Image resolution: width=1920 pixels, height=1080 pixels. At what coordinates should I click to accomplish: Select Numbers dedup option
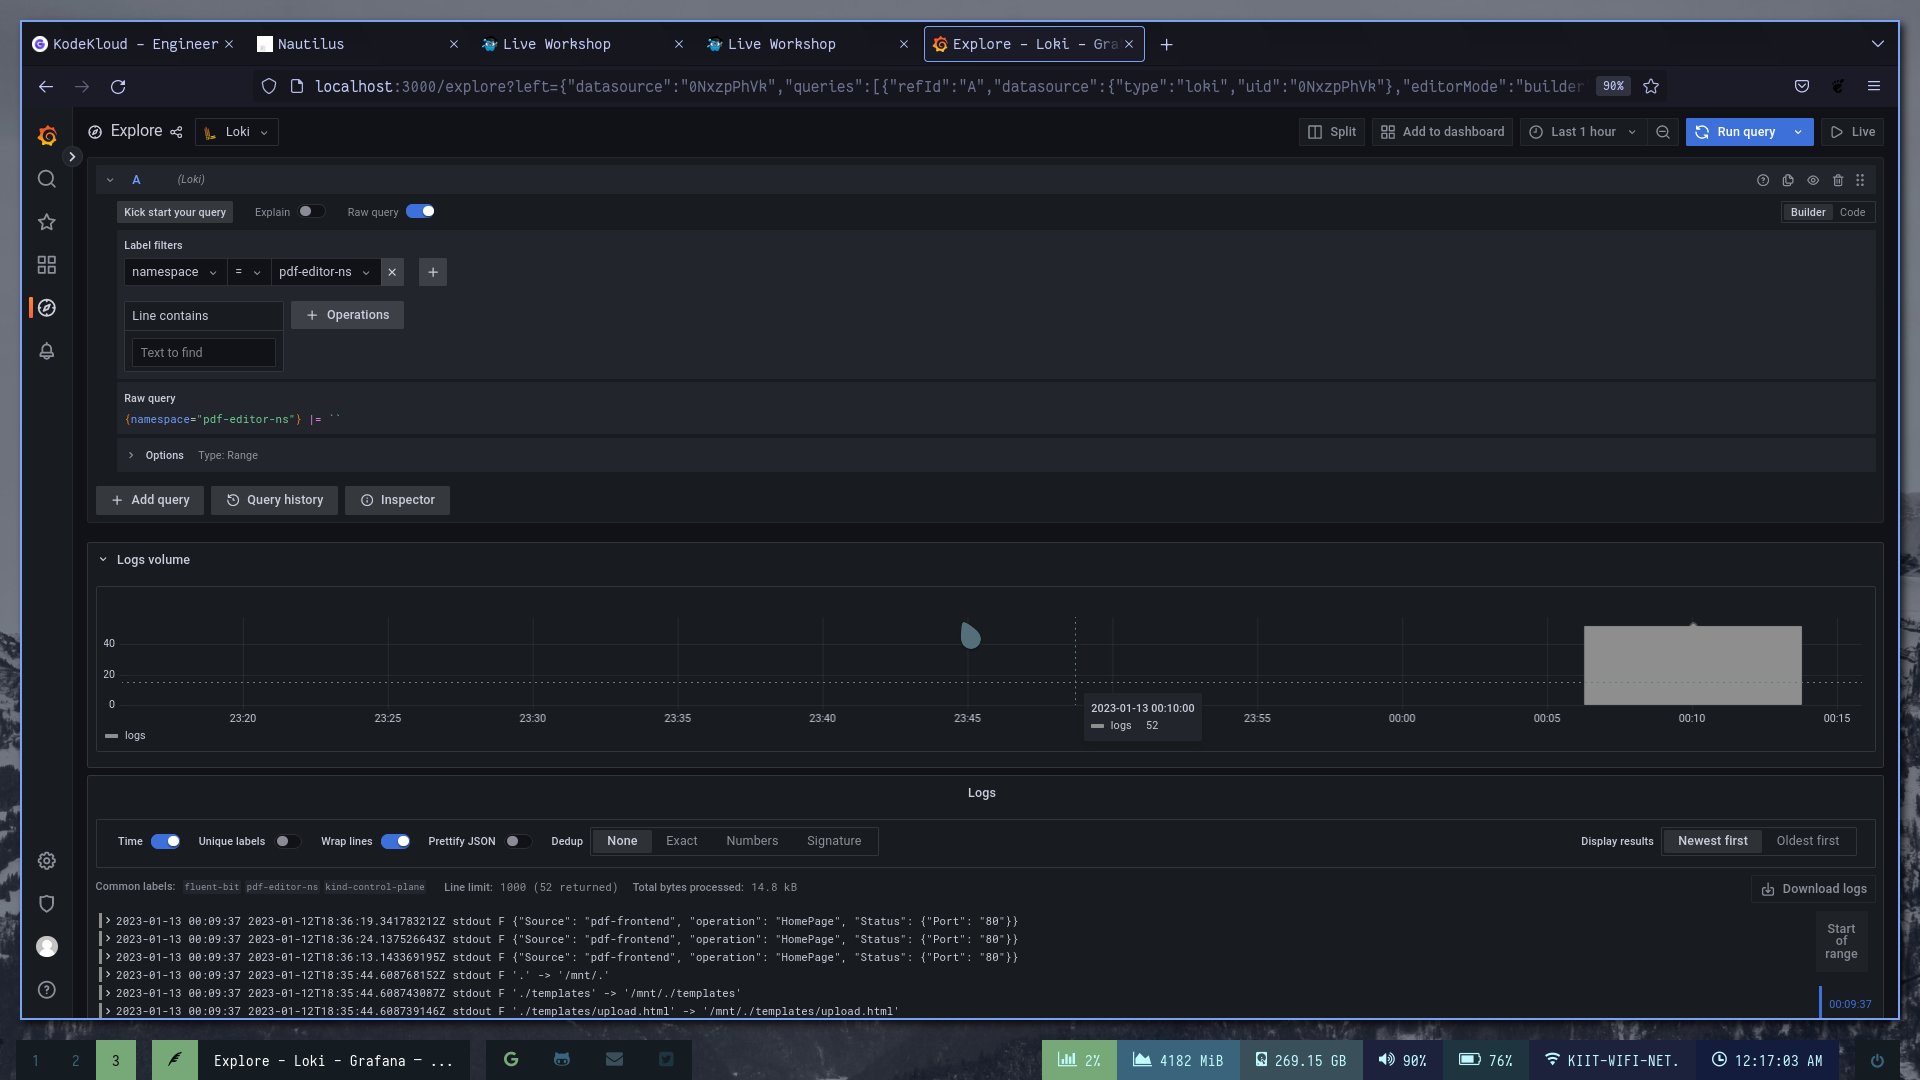tap(752, 841)
